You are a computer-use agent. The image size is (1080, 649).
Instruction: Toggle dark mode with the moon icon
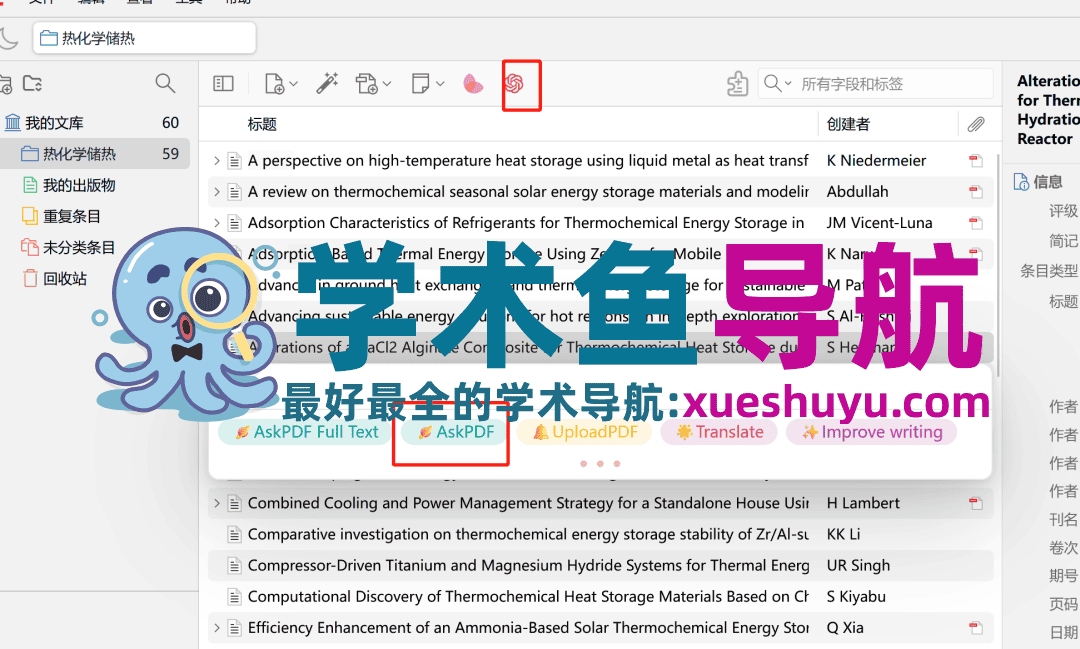click(11, 37)
